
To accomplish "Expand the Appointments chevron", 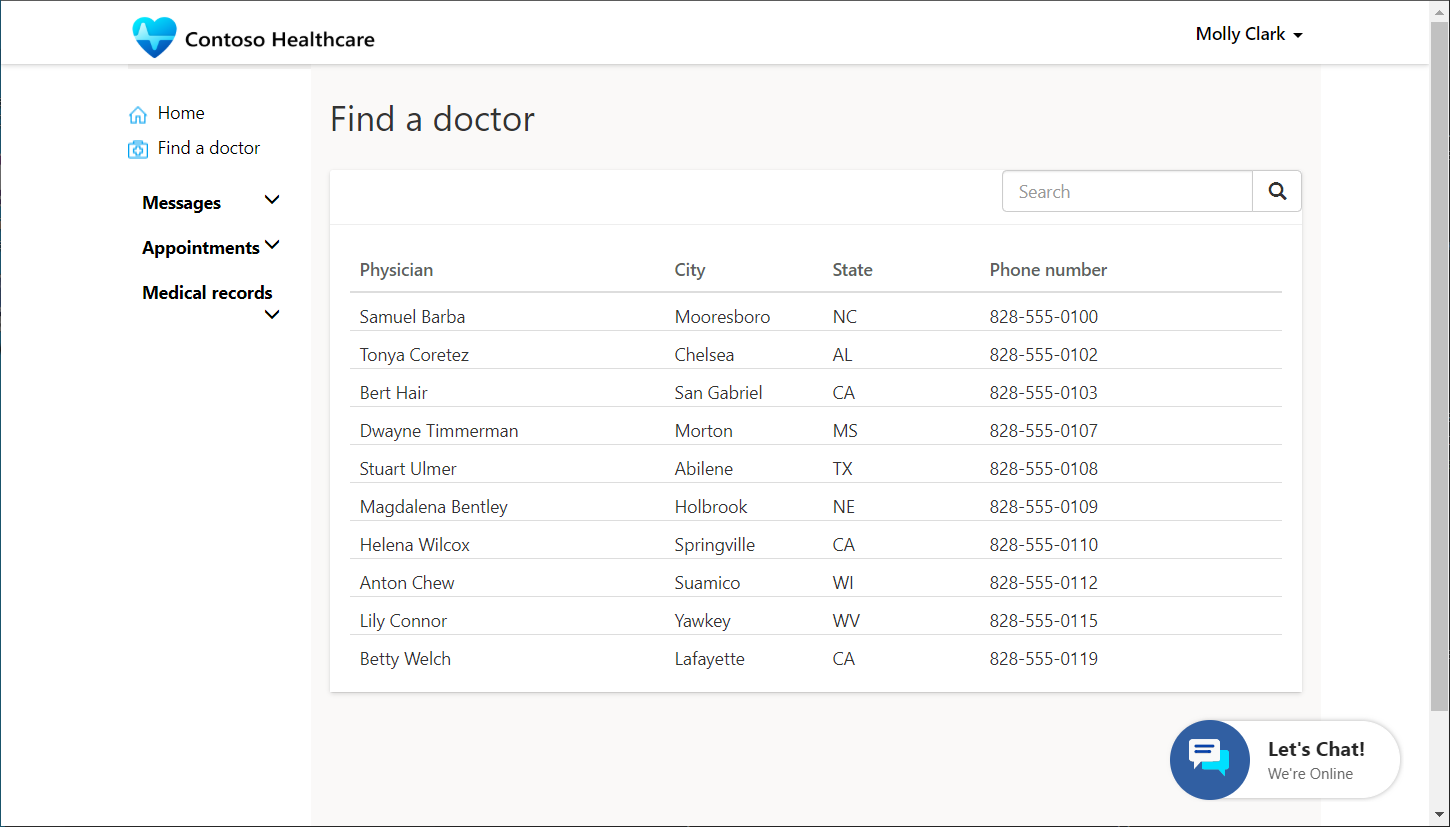I will (272, 245).
